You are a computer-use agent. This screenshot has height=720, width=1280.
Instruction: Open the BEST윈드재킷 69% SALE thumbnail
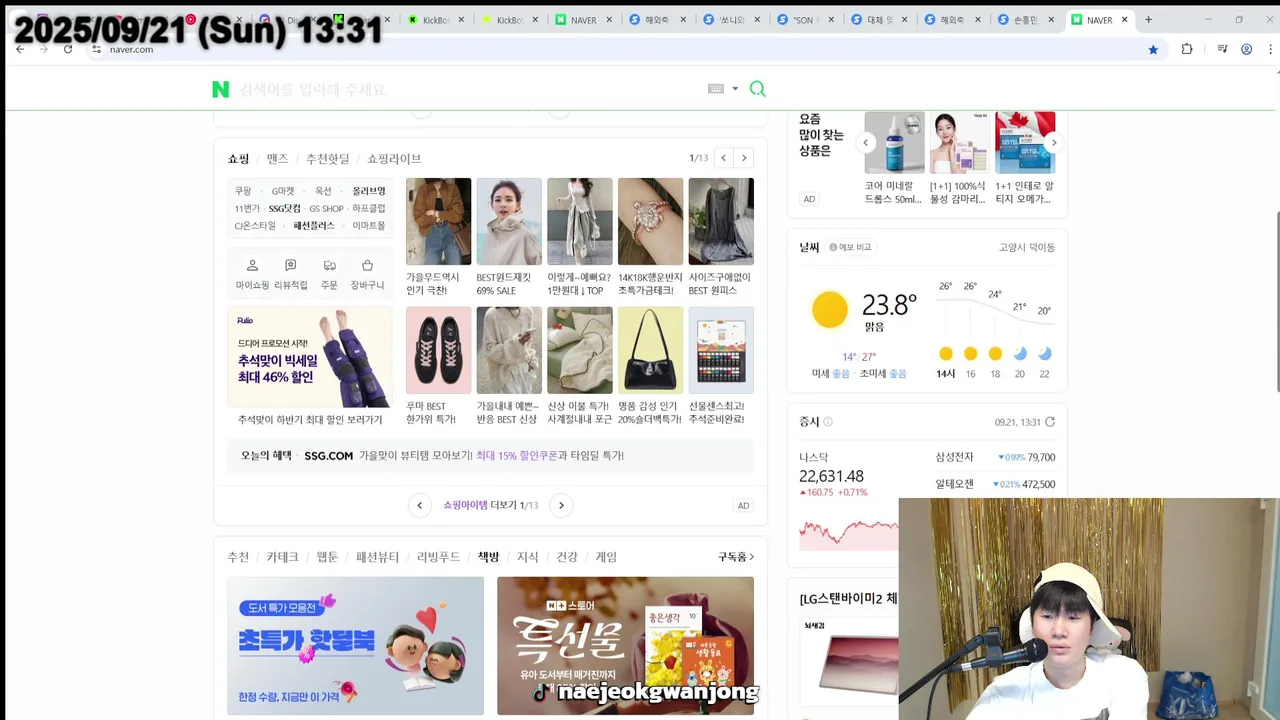click(x=509, y=221)
